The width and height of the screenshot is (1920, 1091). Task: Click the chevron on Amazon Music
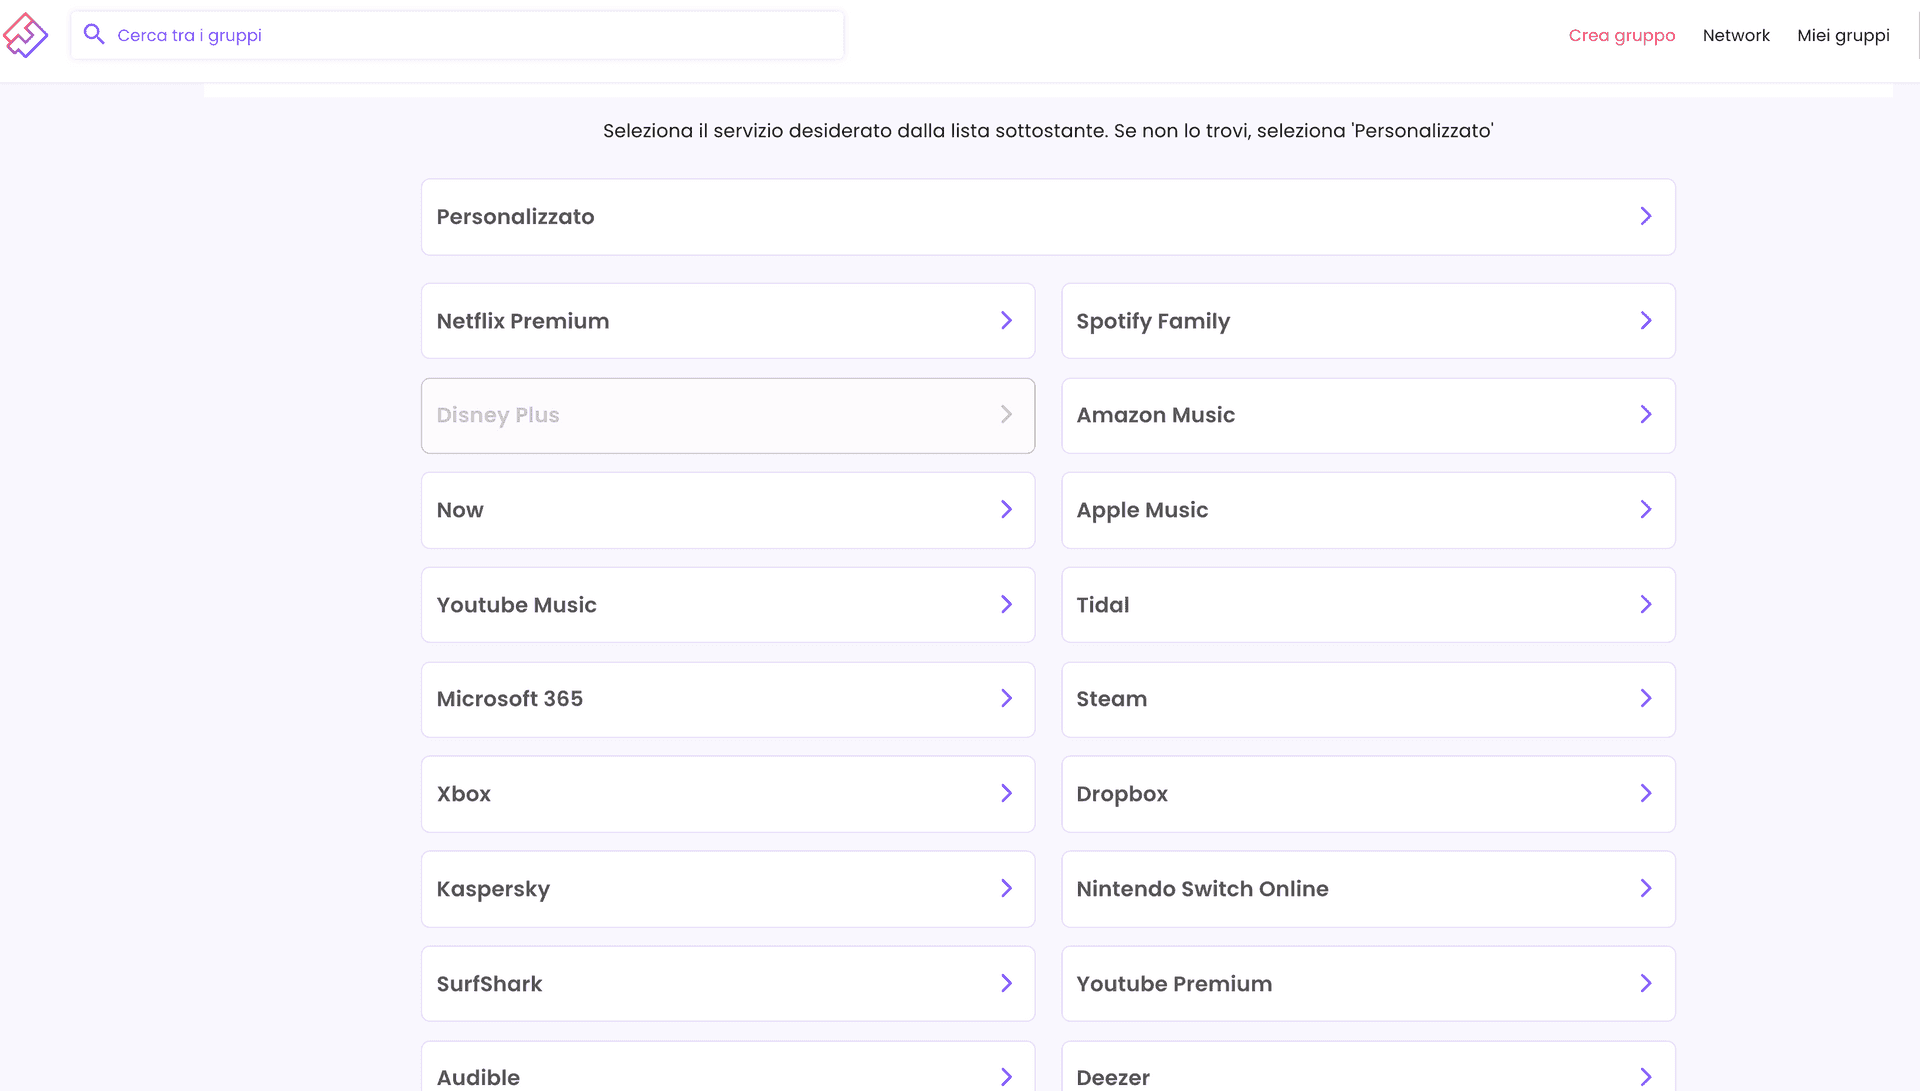click(x=1646, y=414)
